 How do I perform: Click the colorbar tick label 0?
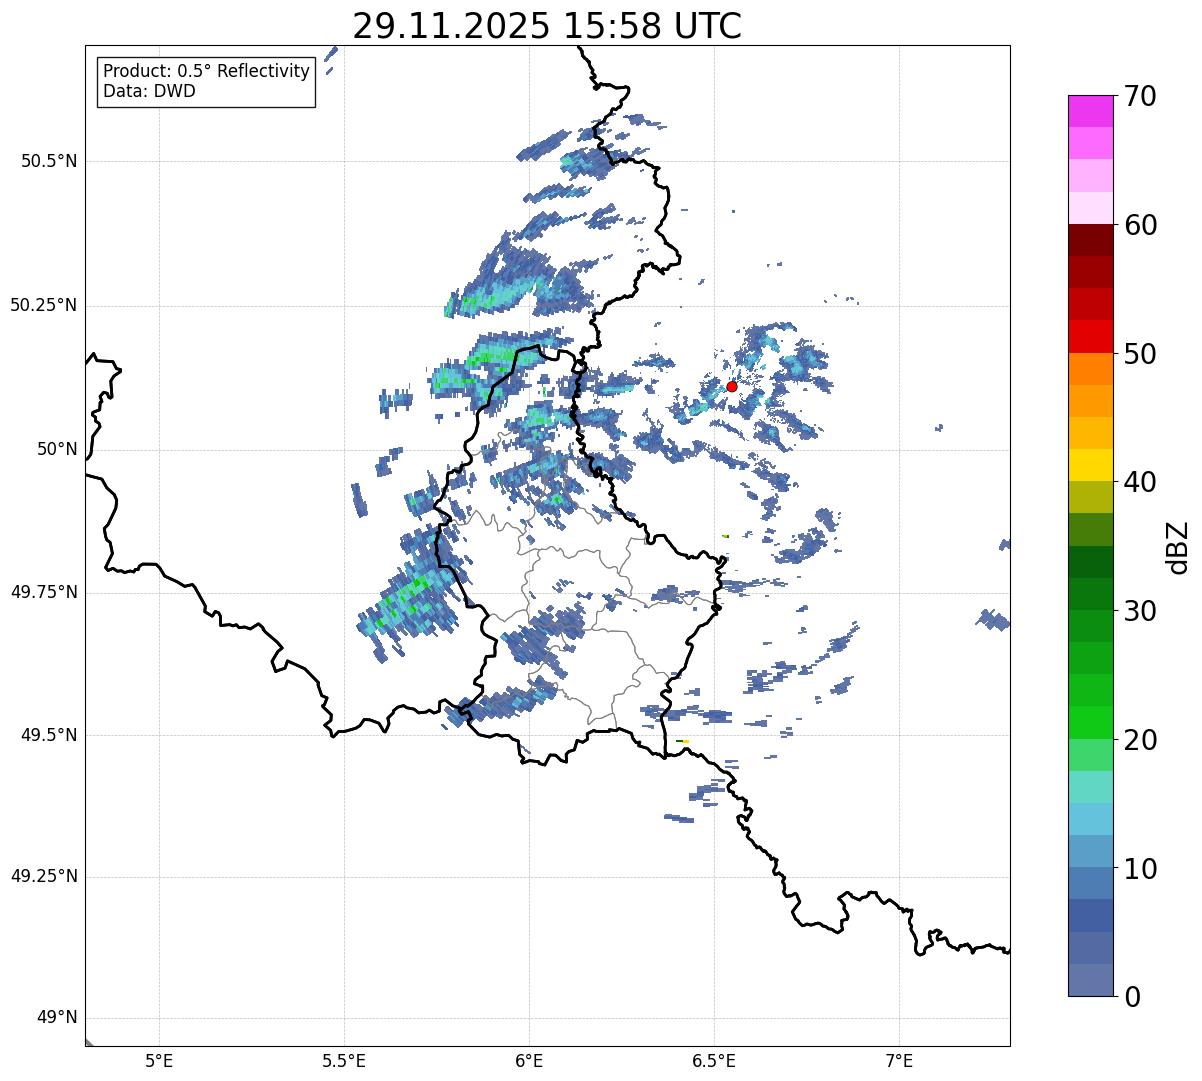pos(1130,997)
